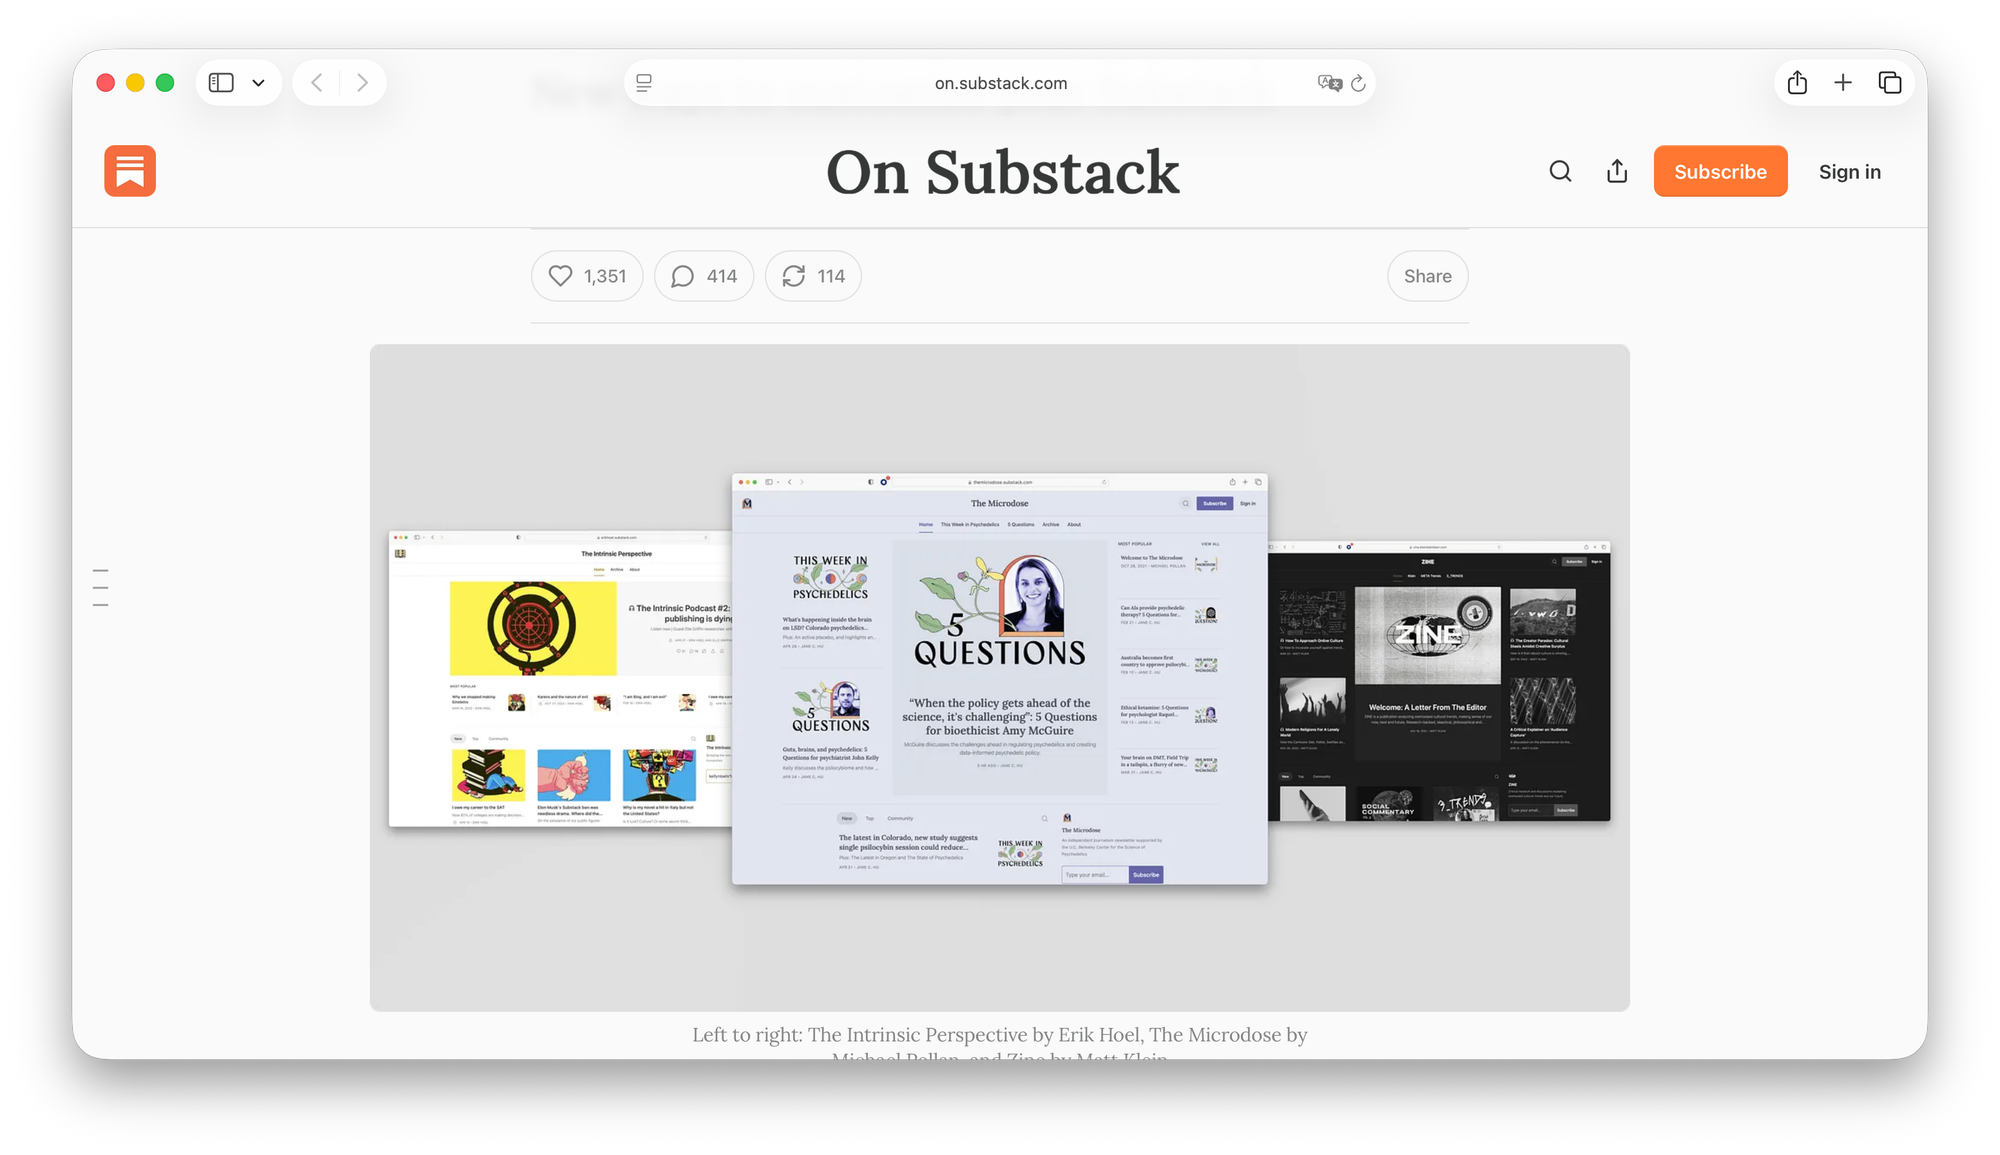Reload the page using the refresh icon

[x=1357, y=83]
